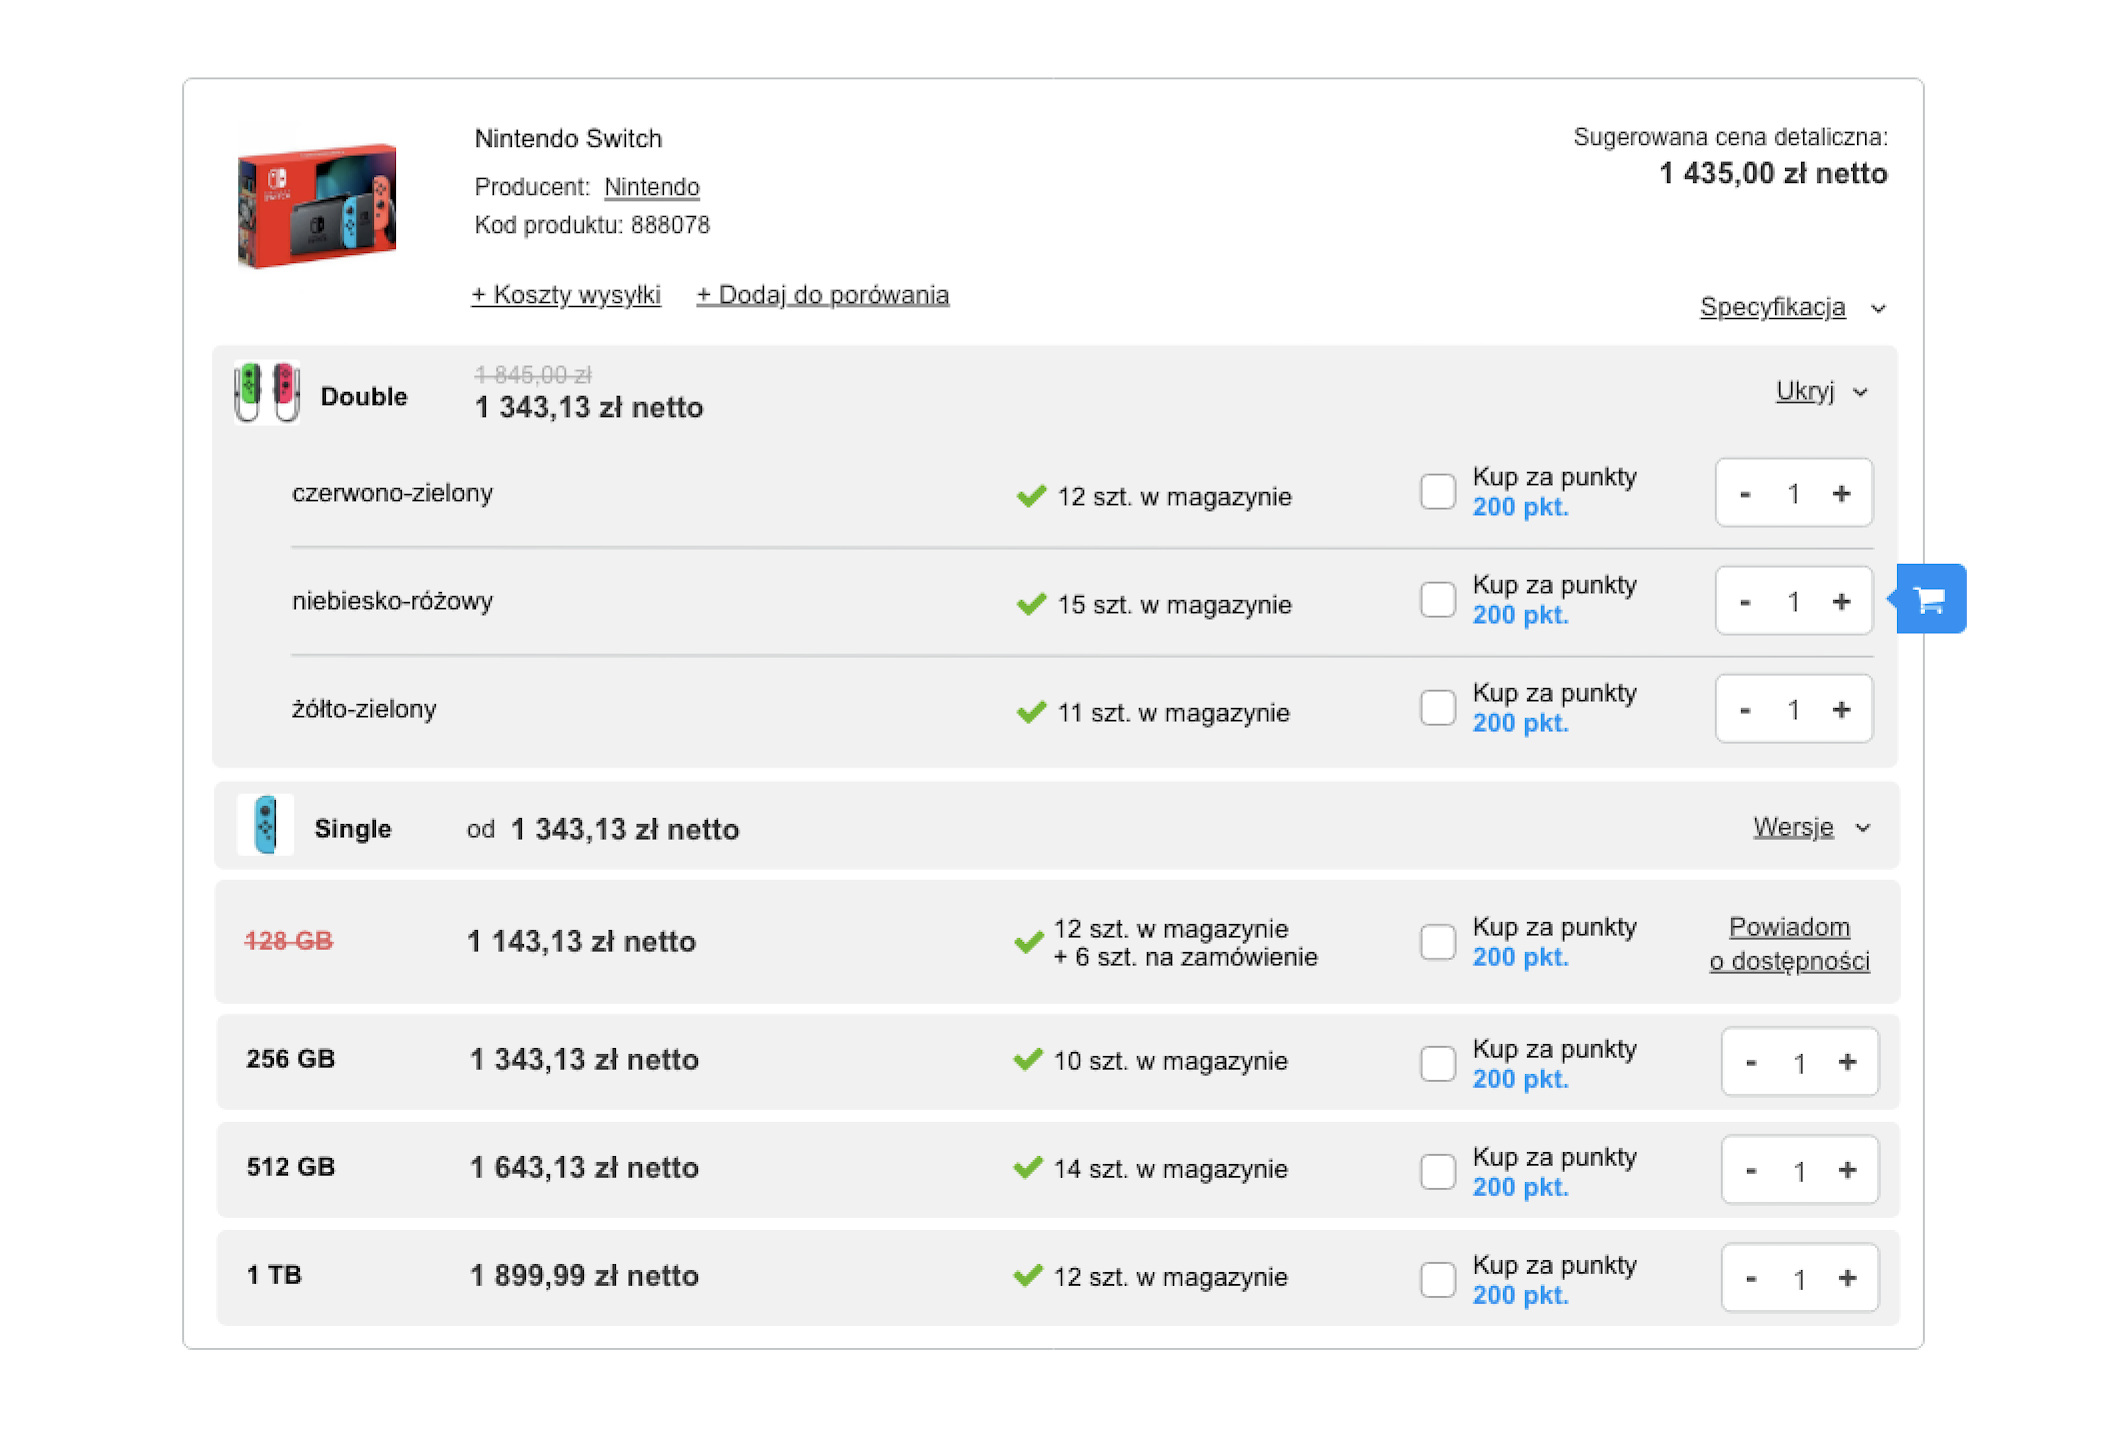Increase quantity for czerwono-zielony variant
Screen dimensions: 2114x1432
[x=1841, y=493]
